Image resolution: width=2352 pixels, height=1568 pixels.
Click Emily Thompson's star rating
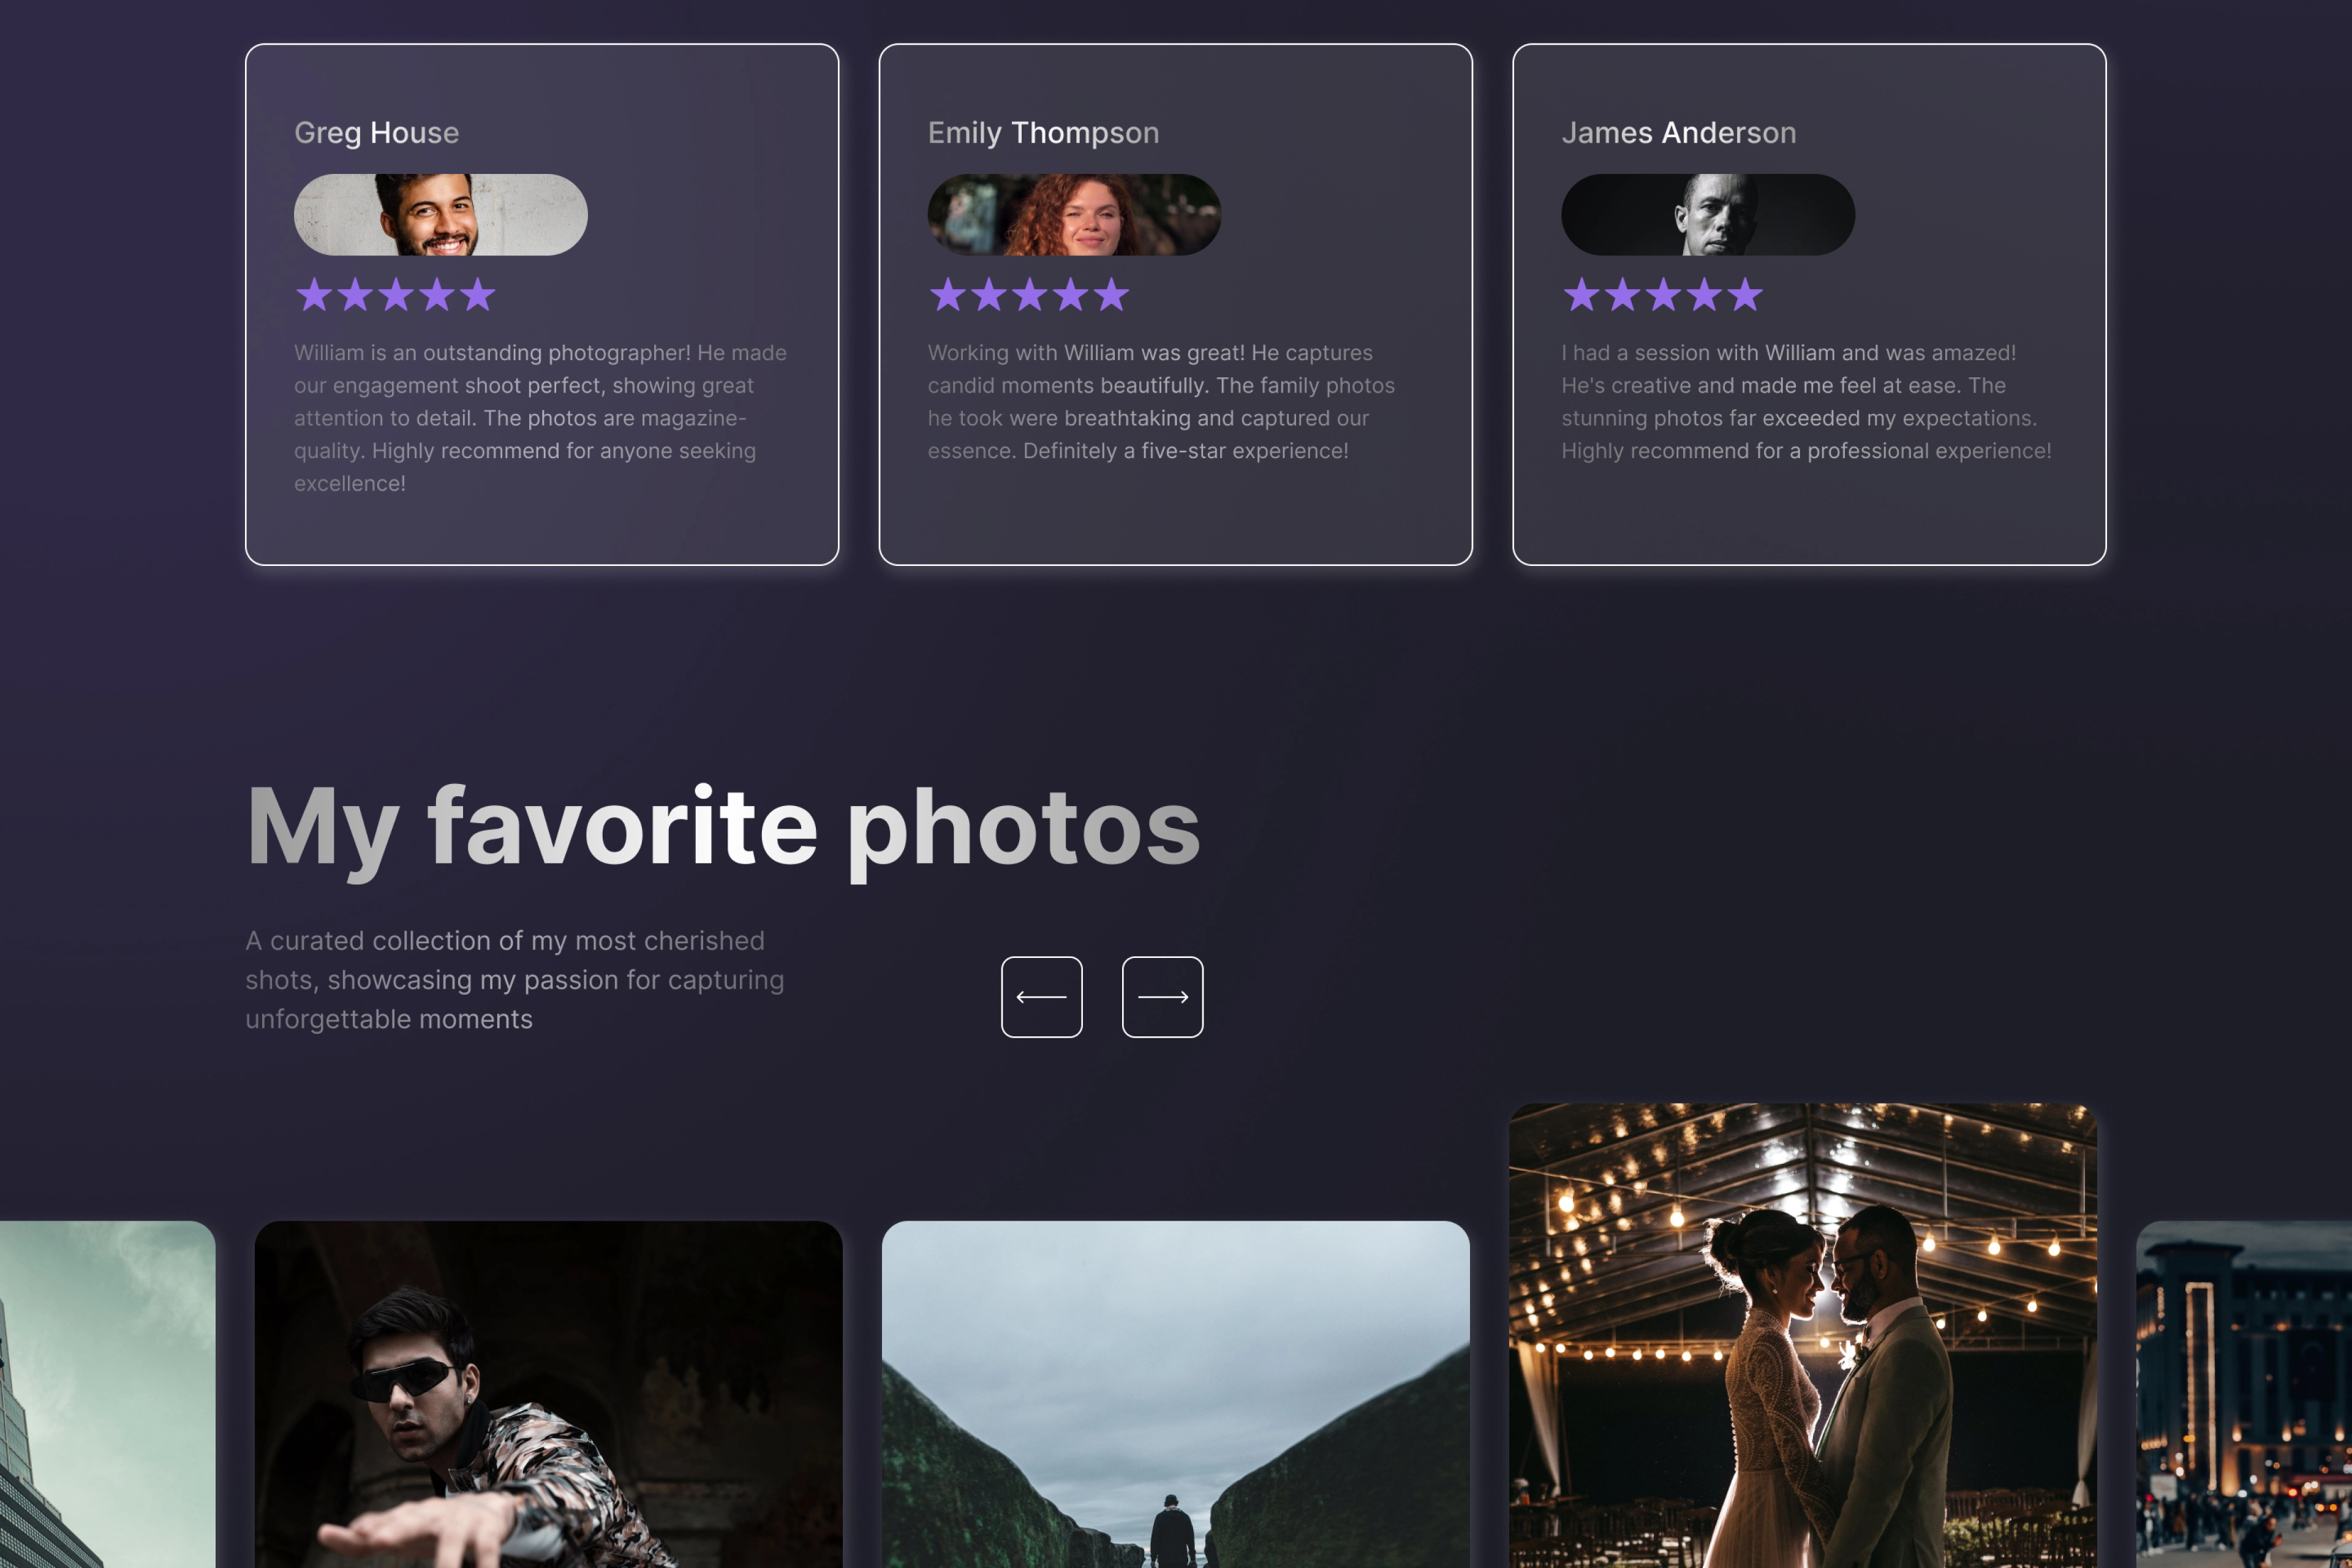point(1029,295)
